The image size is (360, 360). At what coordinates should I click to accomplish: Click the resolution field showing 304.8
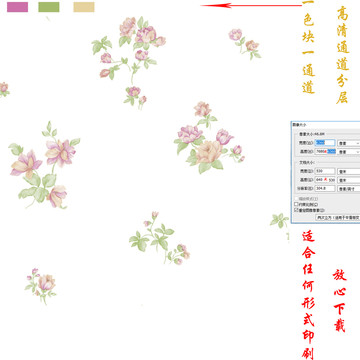(325, 189)
